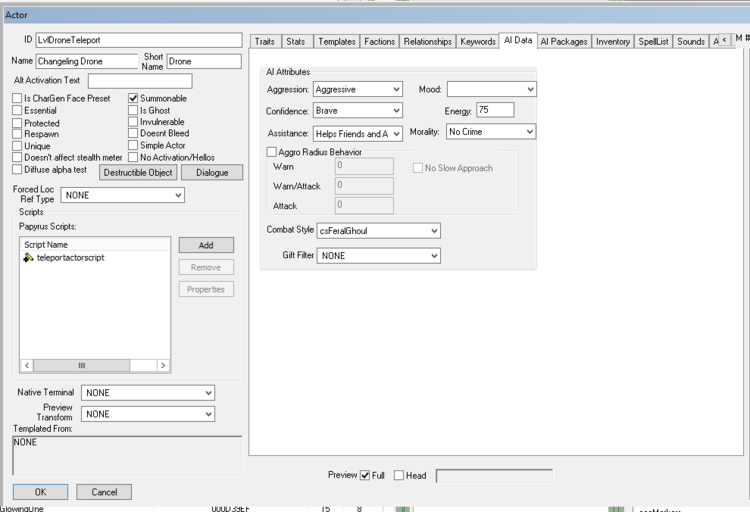Toggle the Protected checkbox
Viewport: 750px width, 512px height.
pos(17,123)
